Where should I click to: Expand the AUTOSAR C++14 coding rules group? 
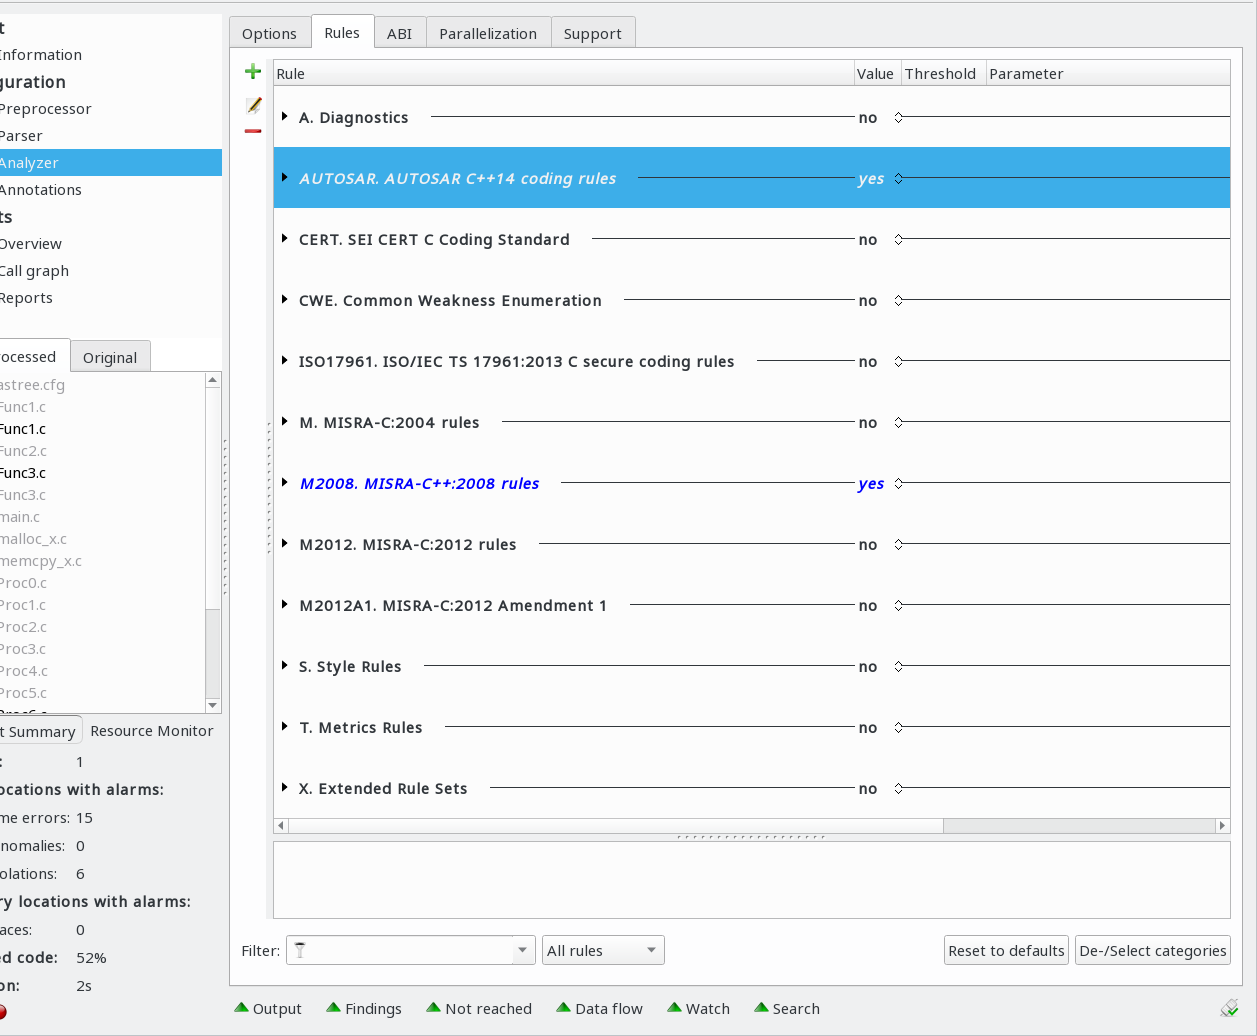(x=285, y=178)
